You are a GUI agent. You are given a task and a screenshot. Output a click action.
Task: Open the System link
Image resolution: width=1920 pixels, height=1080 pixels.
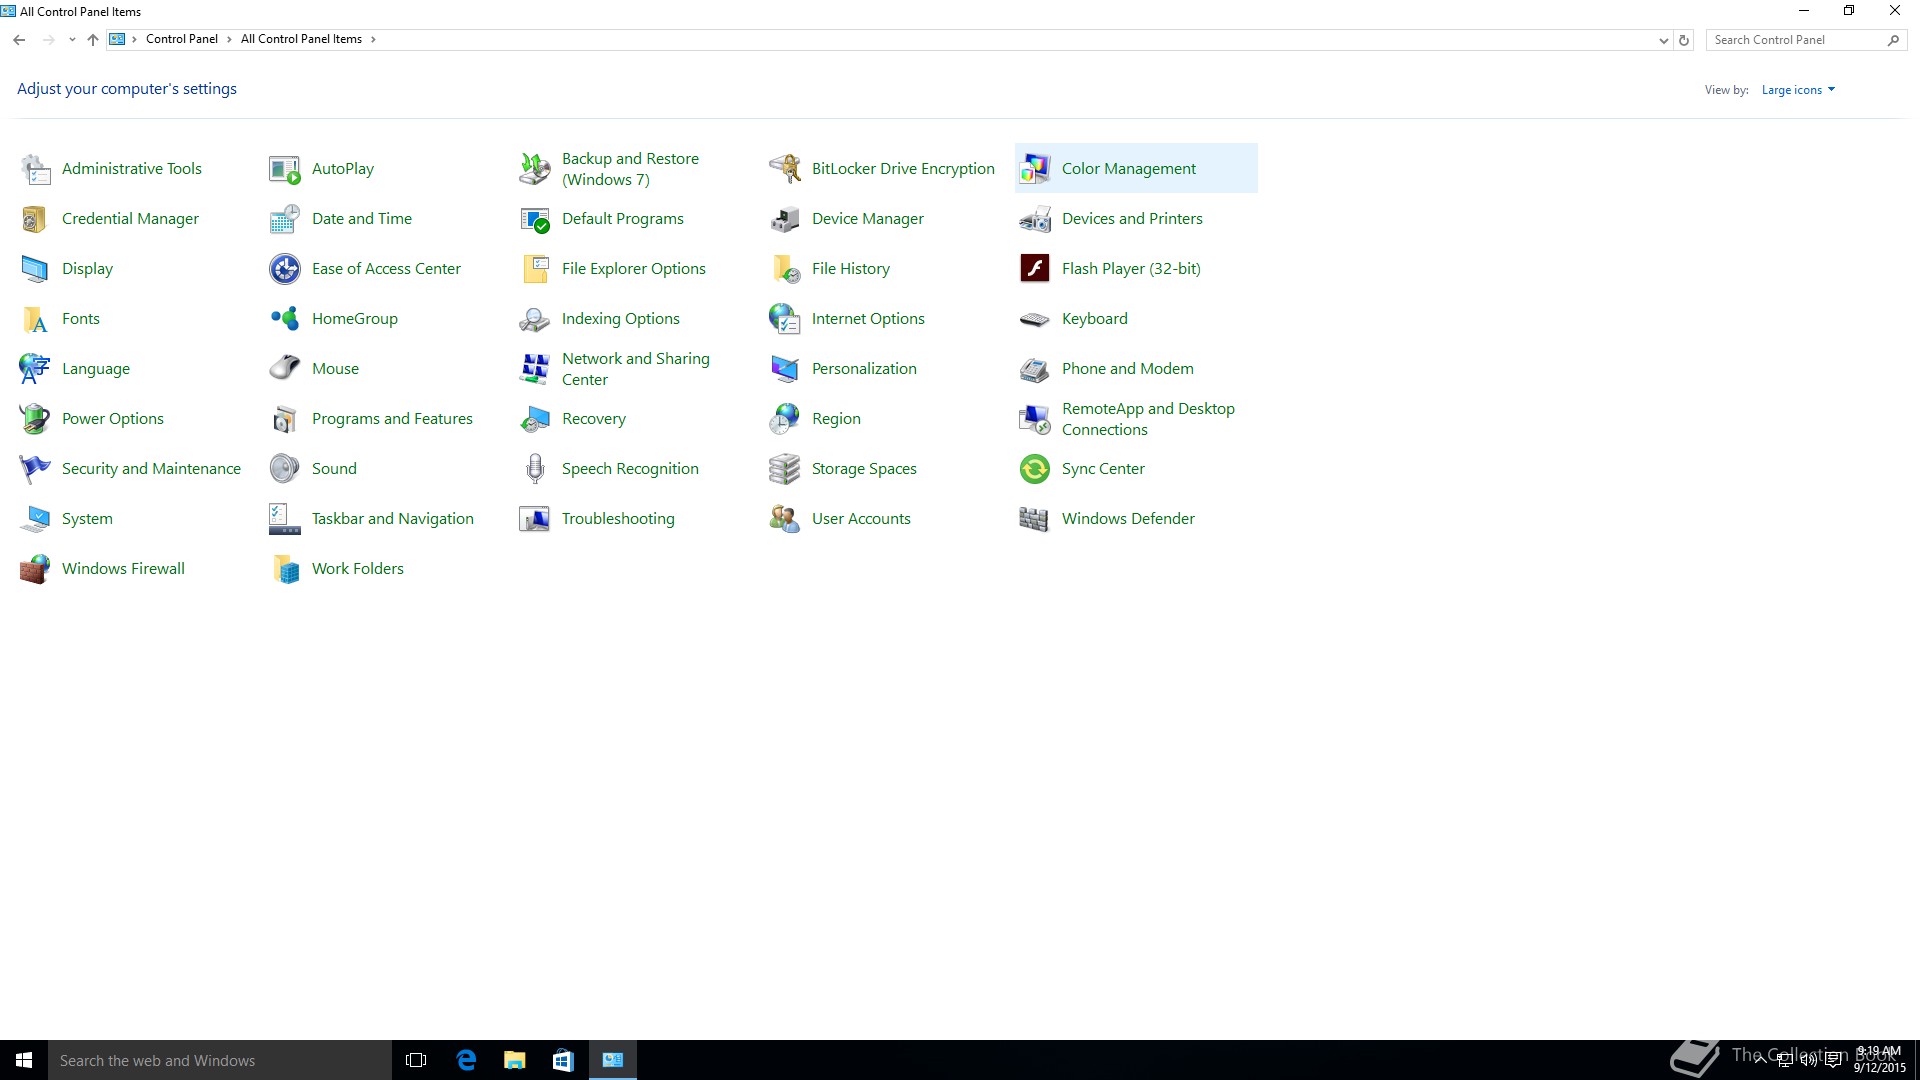87,519
